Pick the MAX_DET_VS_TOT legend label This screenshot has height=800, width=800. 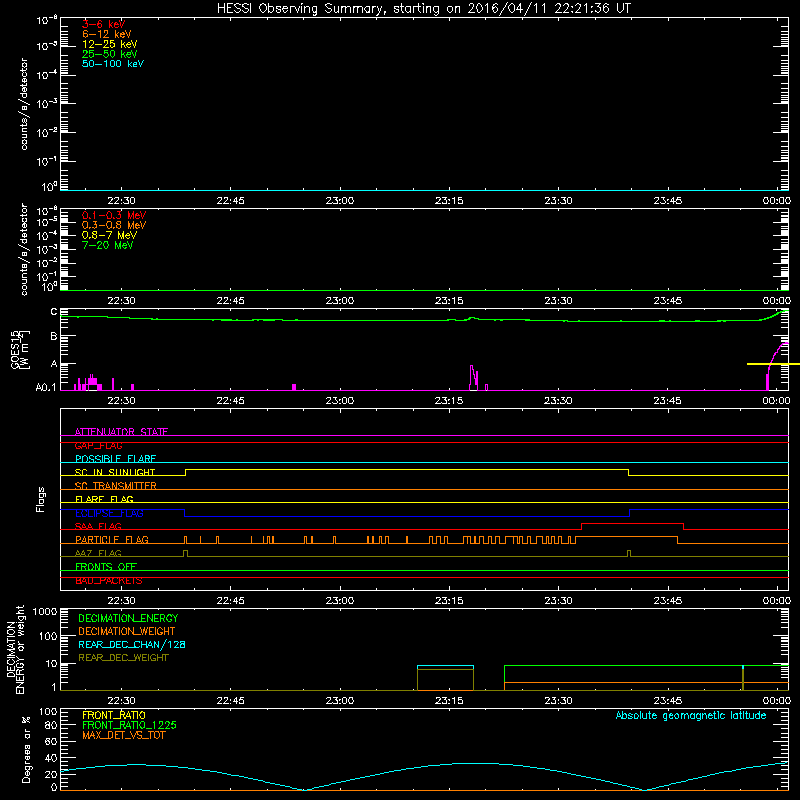coord(123,735)
